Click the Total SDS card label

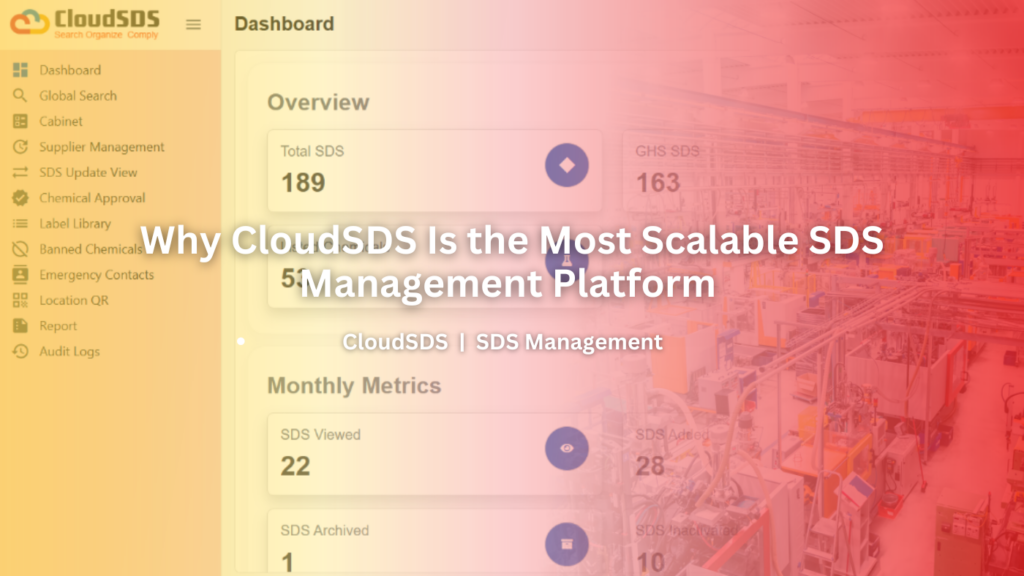click(x=312, y=151)
